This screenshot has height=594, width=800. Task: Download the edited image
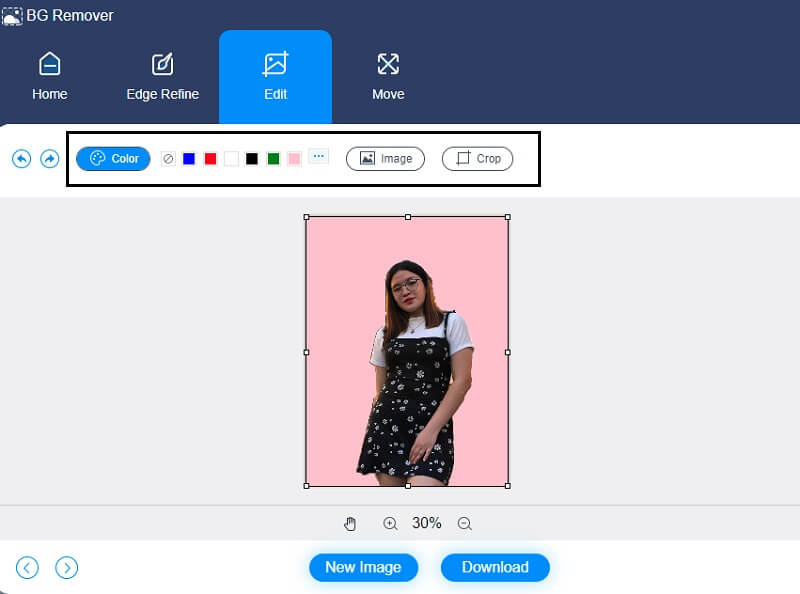495,567
